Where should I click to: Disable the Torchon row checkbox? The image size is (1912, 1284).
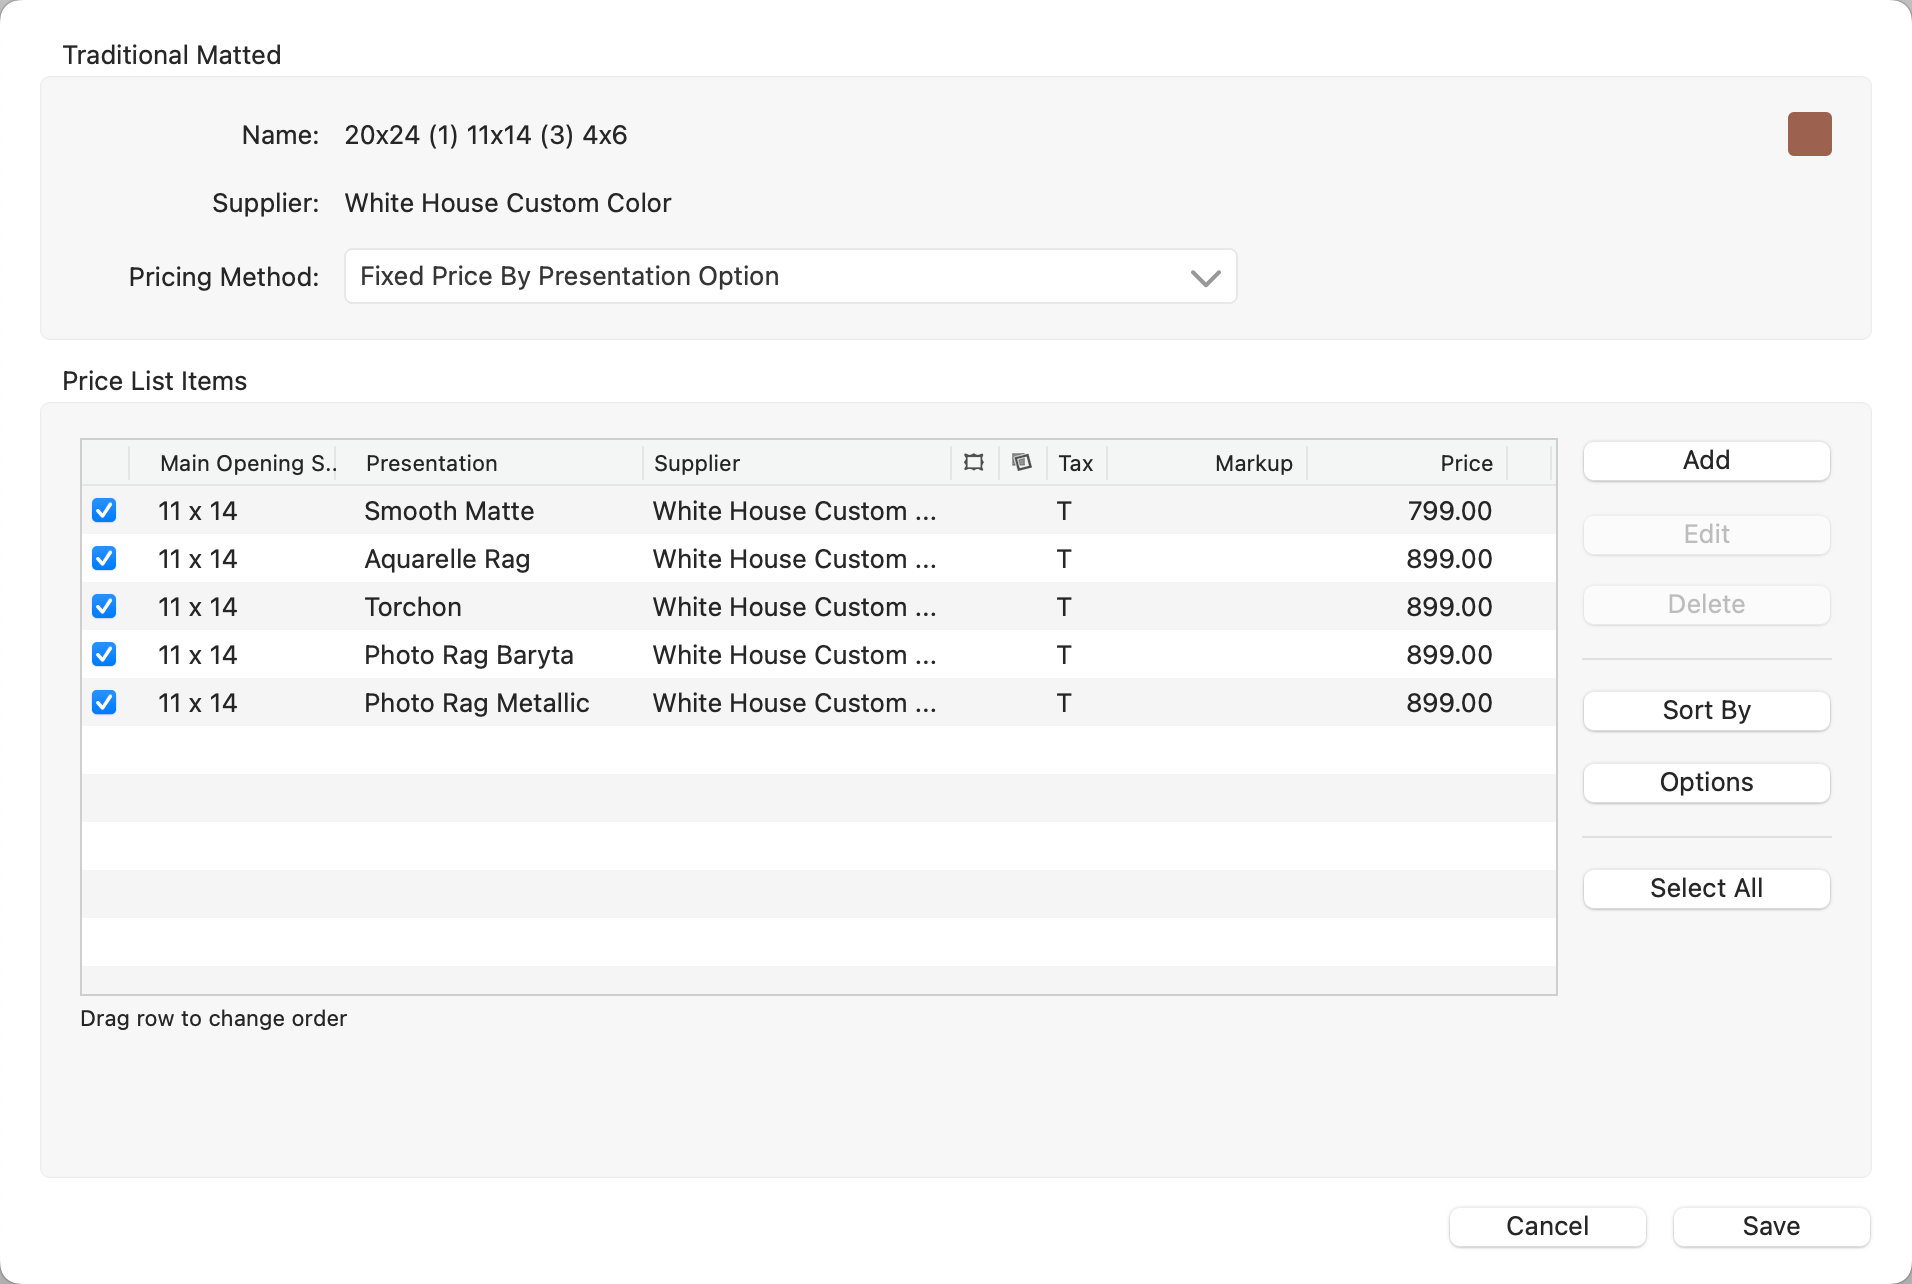point(104,607)
